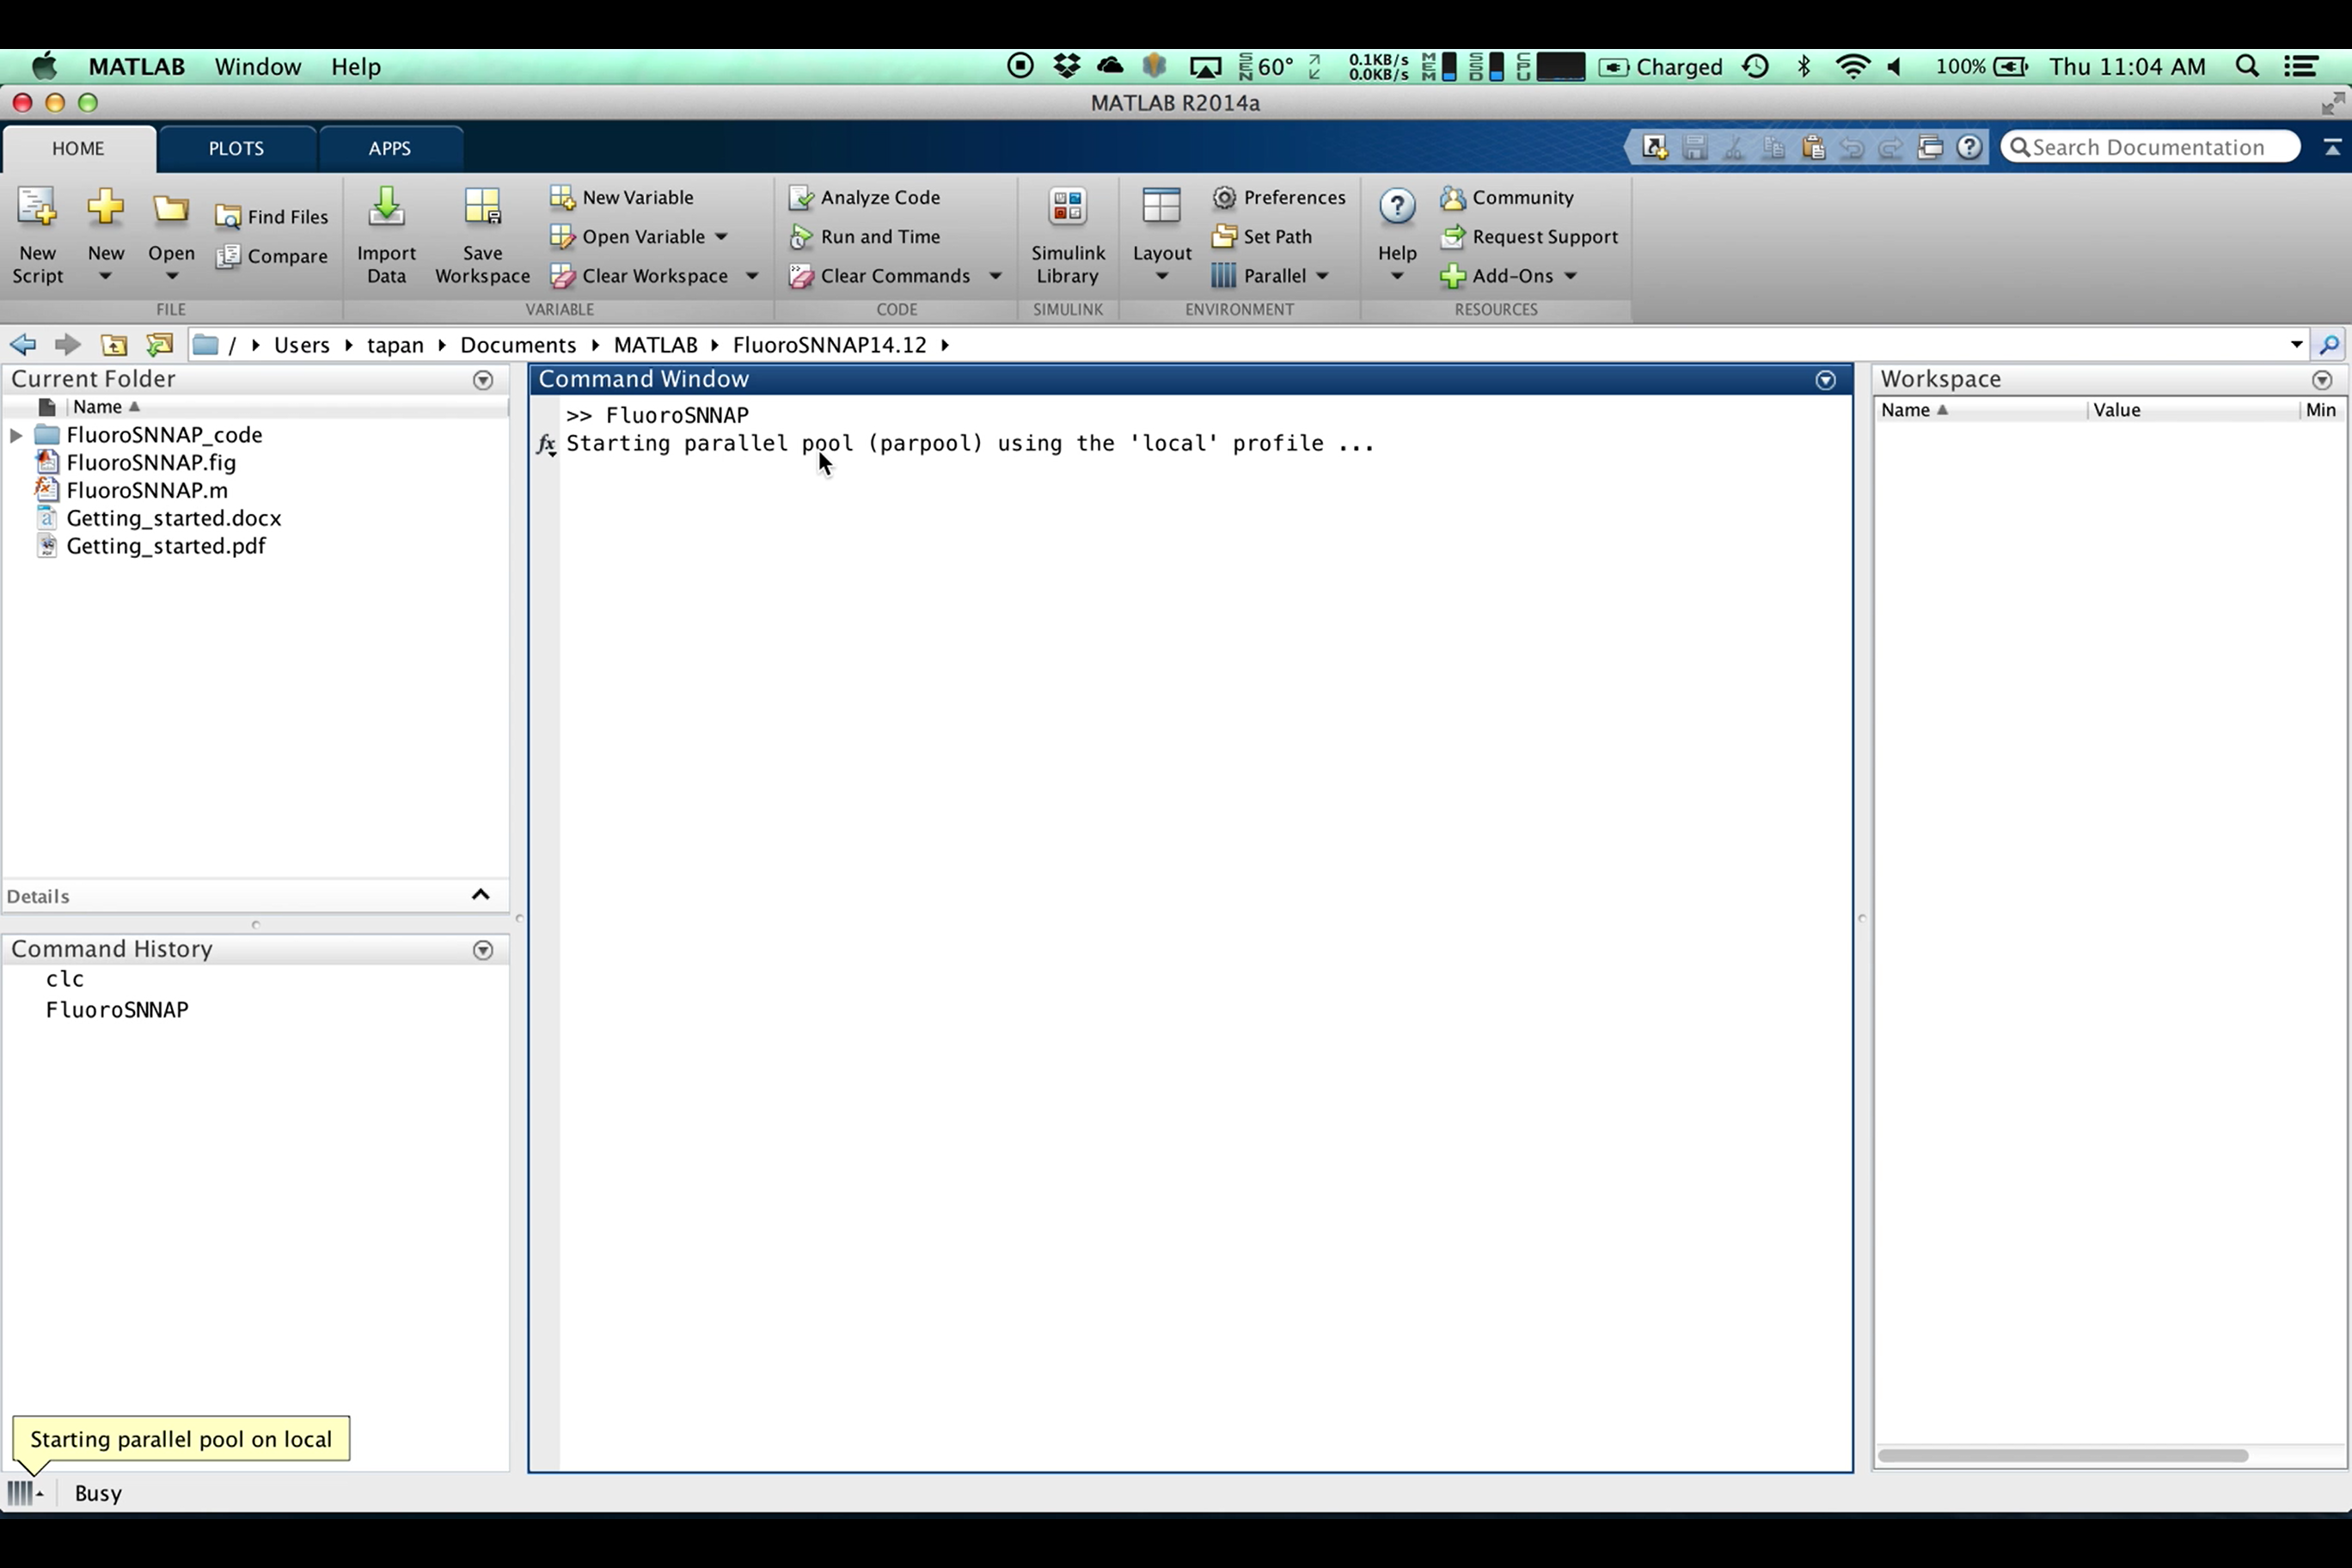Expand the Clear Commands dropdown arrow
The image size is (2352, 1568).
995,276
